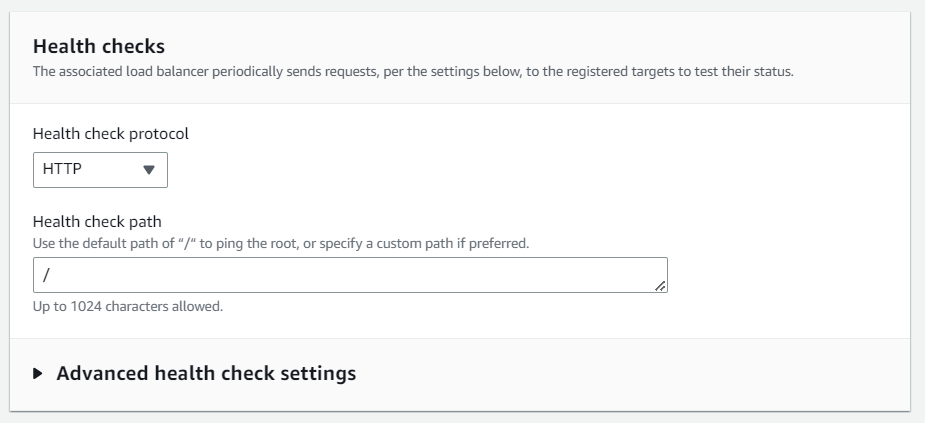Click the 'Up to 1024 characters allowed' hint
Image resolution: width=925 pixels, height=423 pixels.
127,306
